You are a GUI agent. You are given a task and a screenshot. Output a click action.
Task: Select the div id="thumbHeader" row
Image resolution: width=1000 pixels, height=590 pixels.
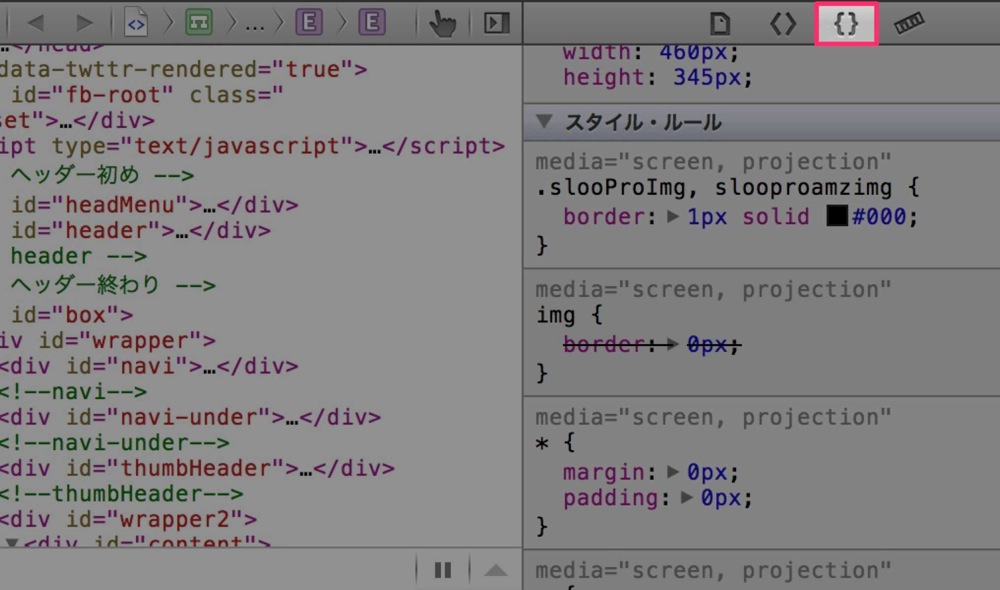[197, 468]
